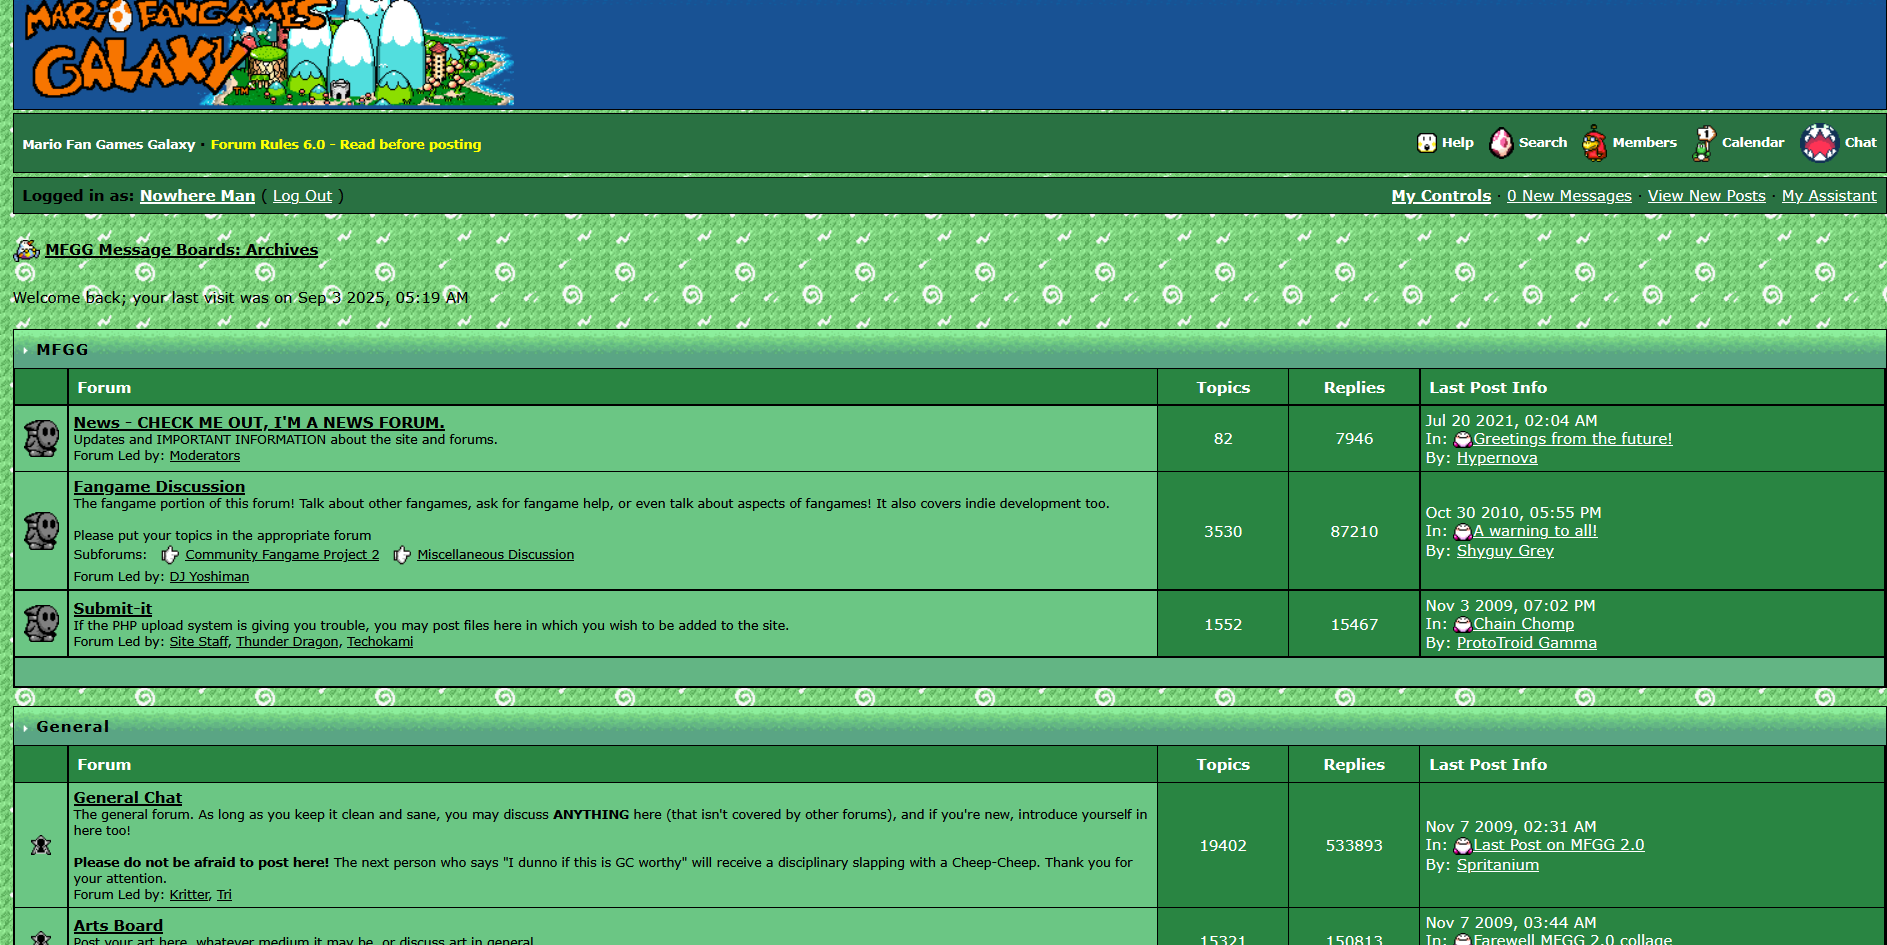The height and width of the screenshot is (945, 1887).
Task: Click the Members shy guy icon
Action: coord(1595,143)
